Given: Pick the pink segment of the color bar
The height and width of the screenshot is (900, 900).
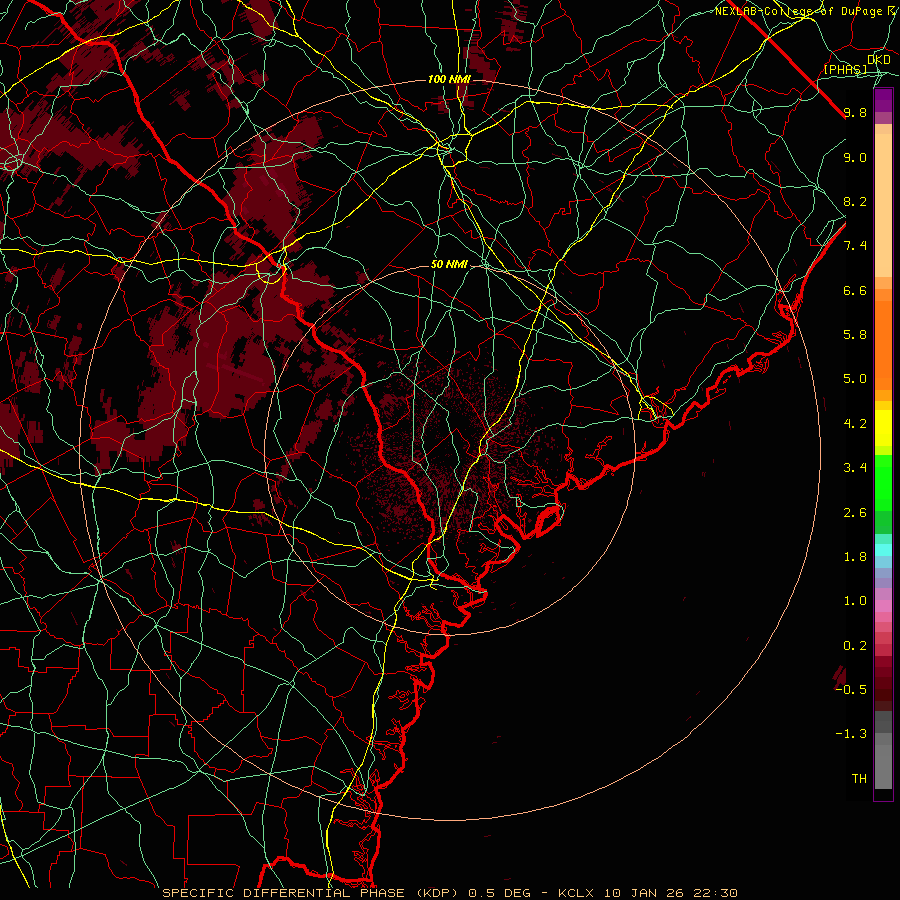Looking at the screenshot, I should point(883,606).
